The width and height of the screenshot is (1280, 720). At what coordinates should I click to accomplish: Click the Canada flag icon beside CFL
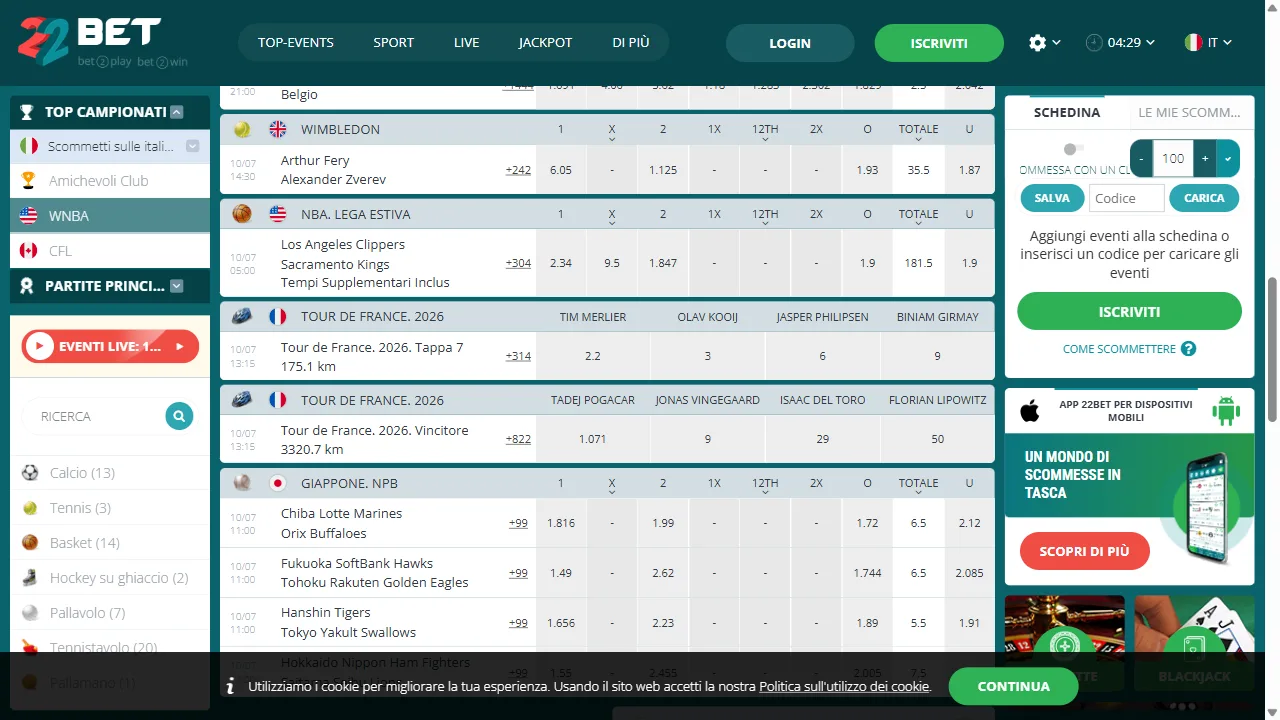tap(29, 250)
